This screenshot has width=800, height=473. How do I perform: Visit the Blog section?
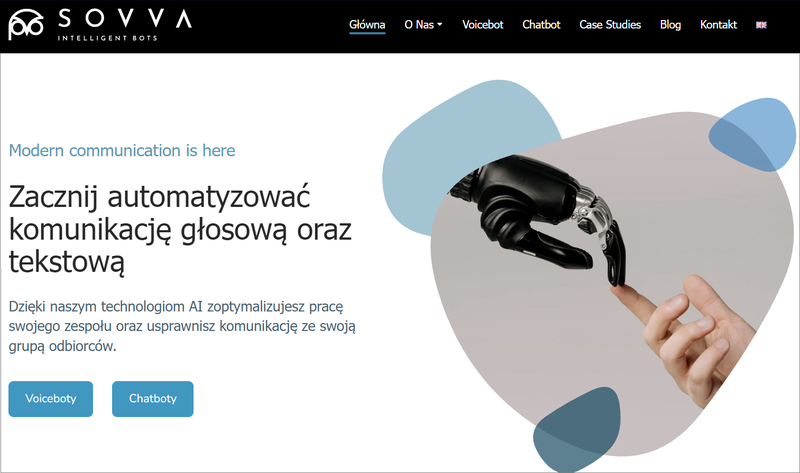click(670, 24)
